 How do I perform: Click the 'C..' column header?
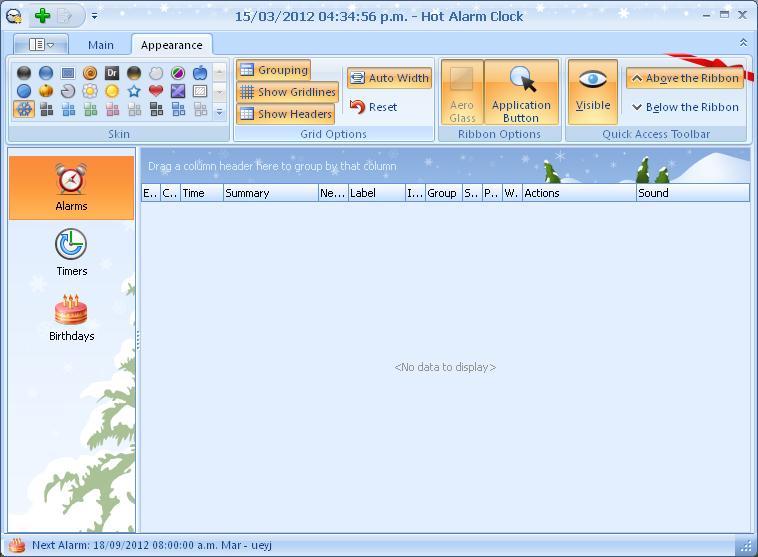pyautogui.click(x=171, y=193)
